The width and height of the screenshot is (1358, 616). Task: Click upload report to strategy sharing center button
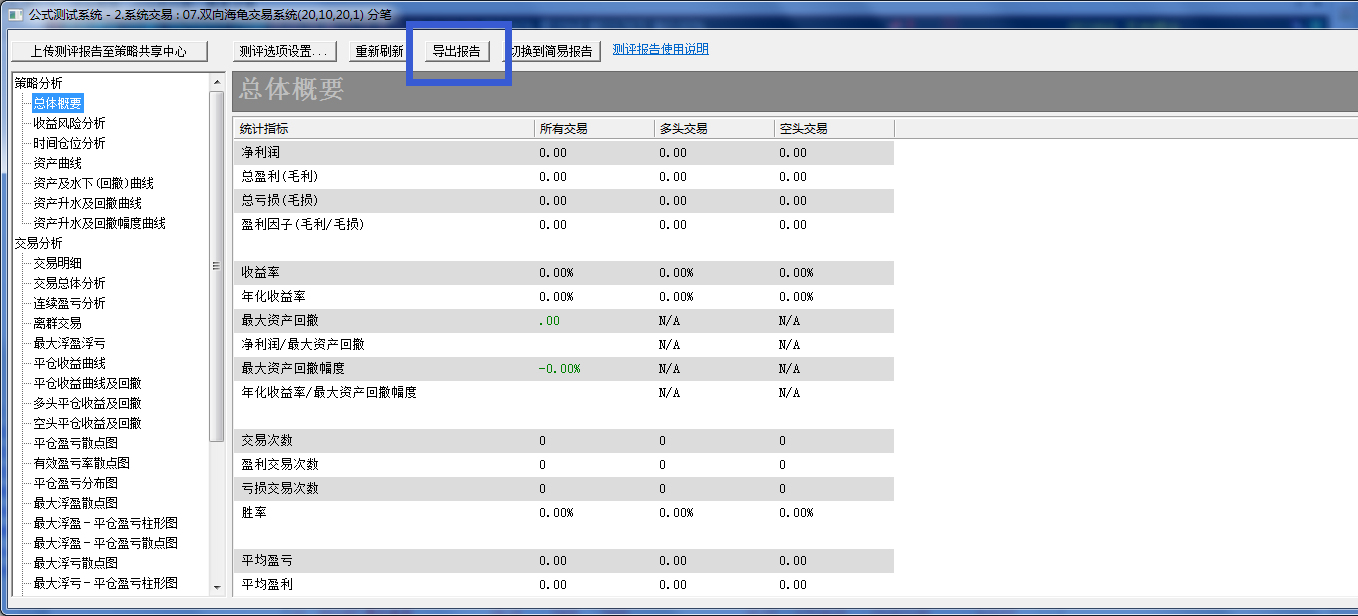point(108,51)
